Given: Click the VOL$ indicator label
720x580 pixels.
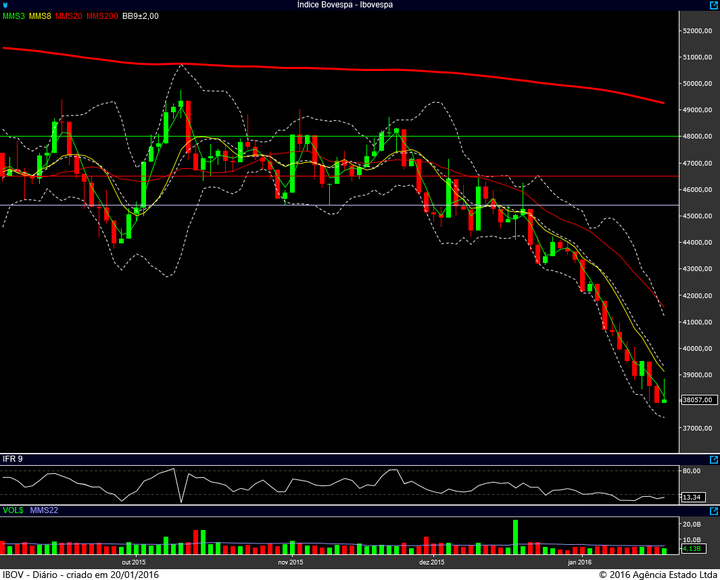Looking at the screenshot, I should (13, 510).
